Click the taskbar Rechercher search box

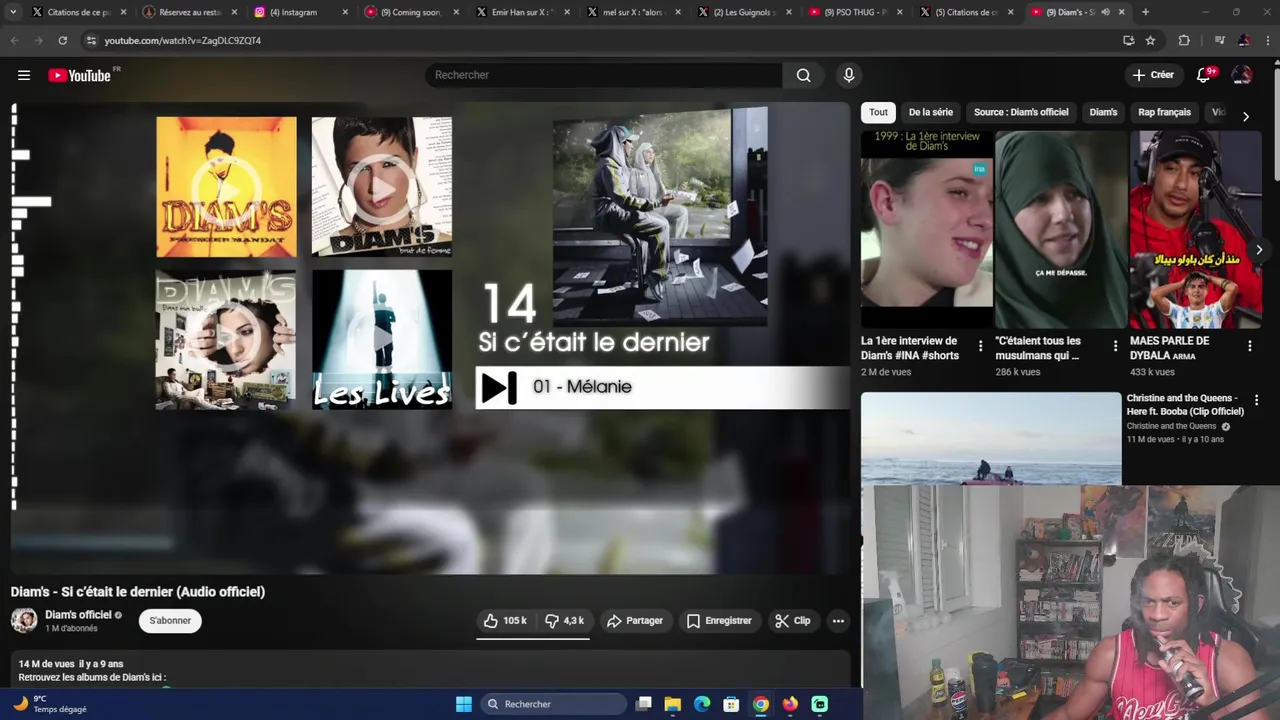pos(553,704)
